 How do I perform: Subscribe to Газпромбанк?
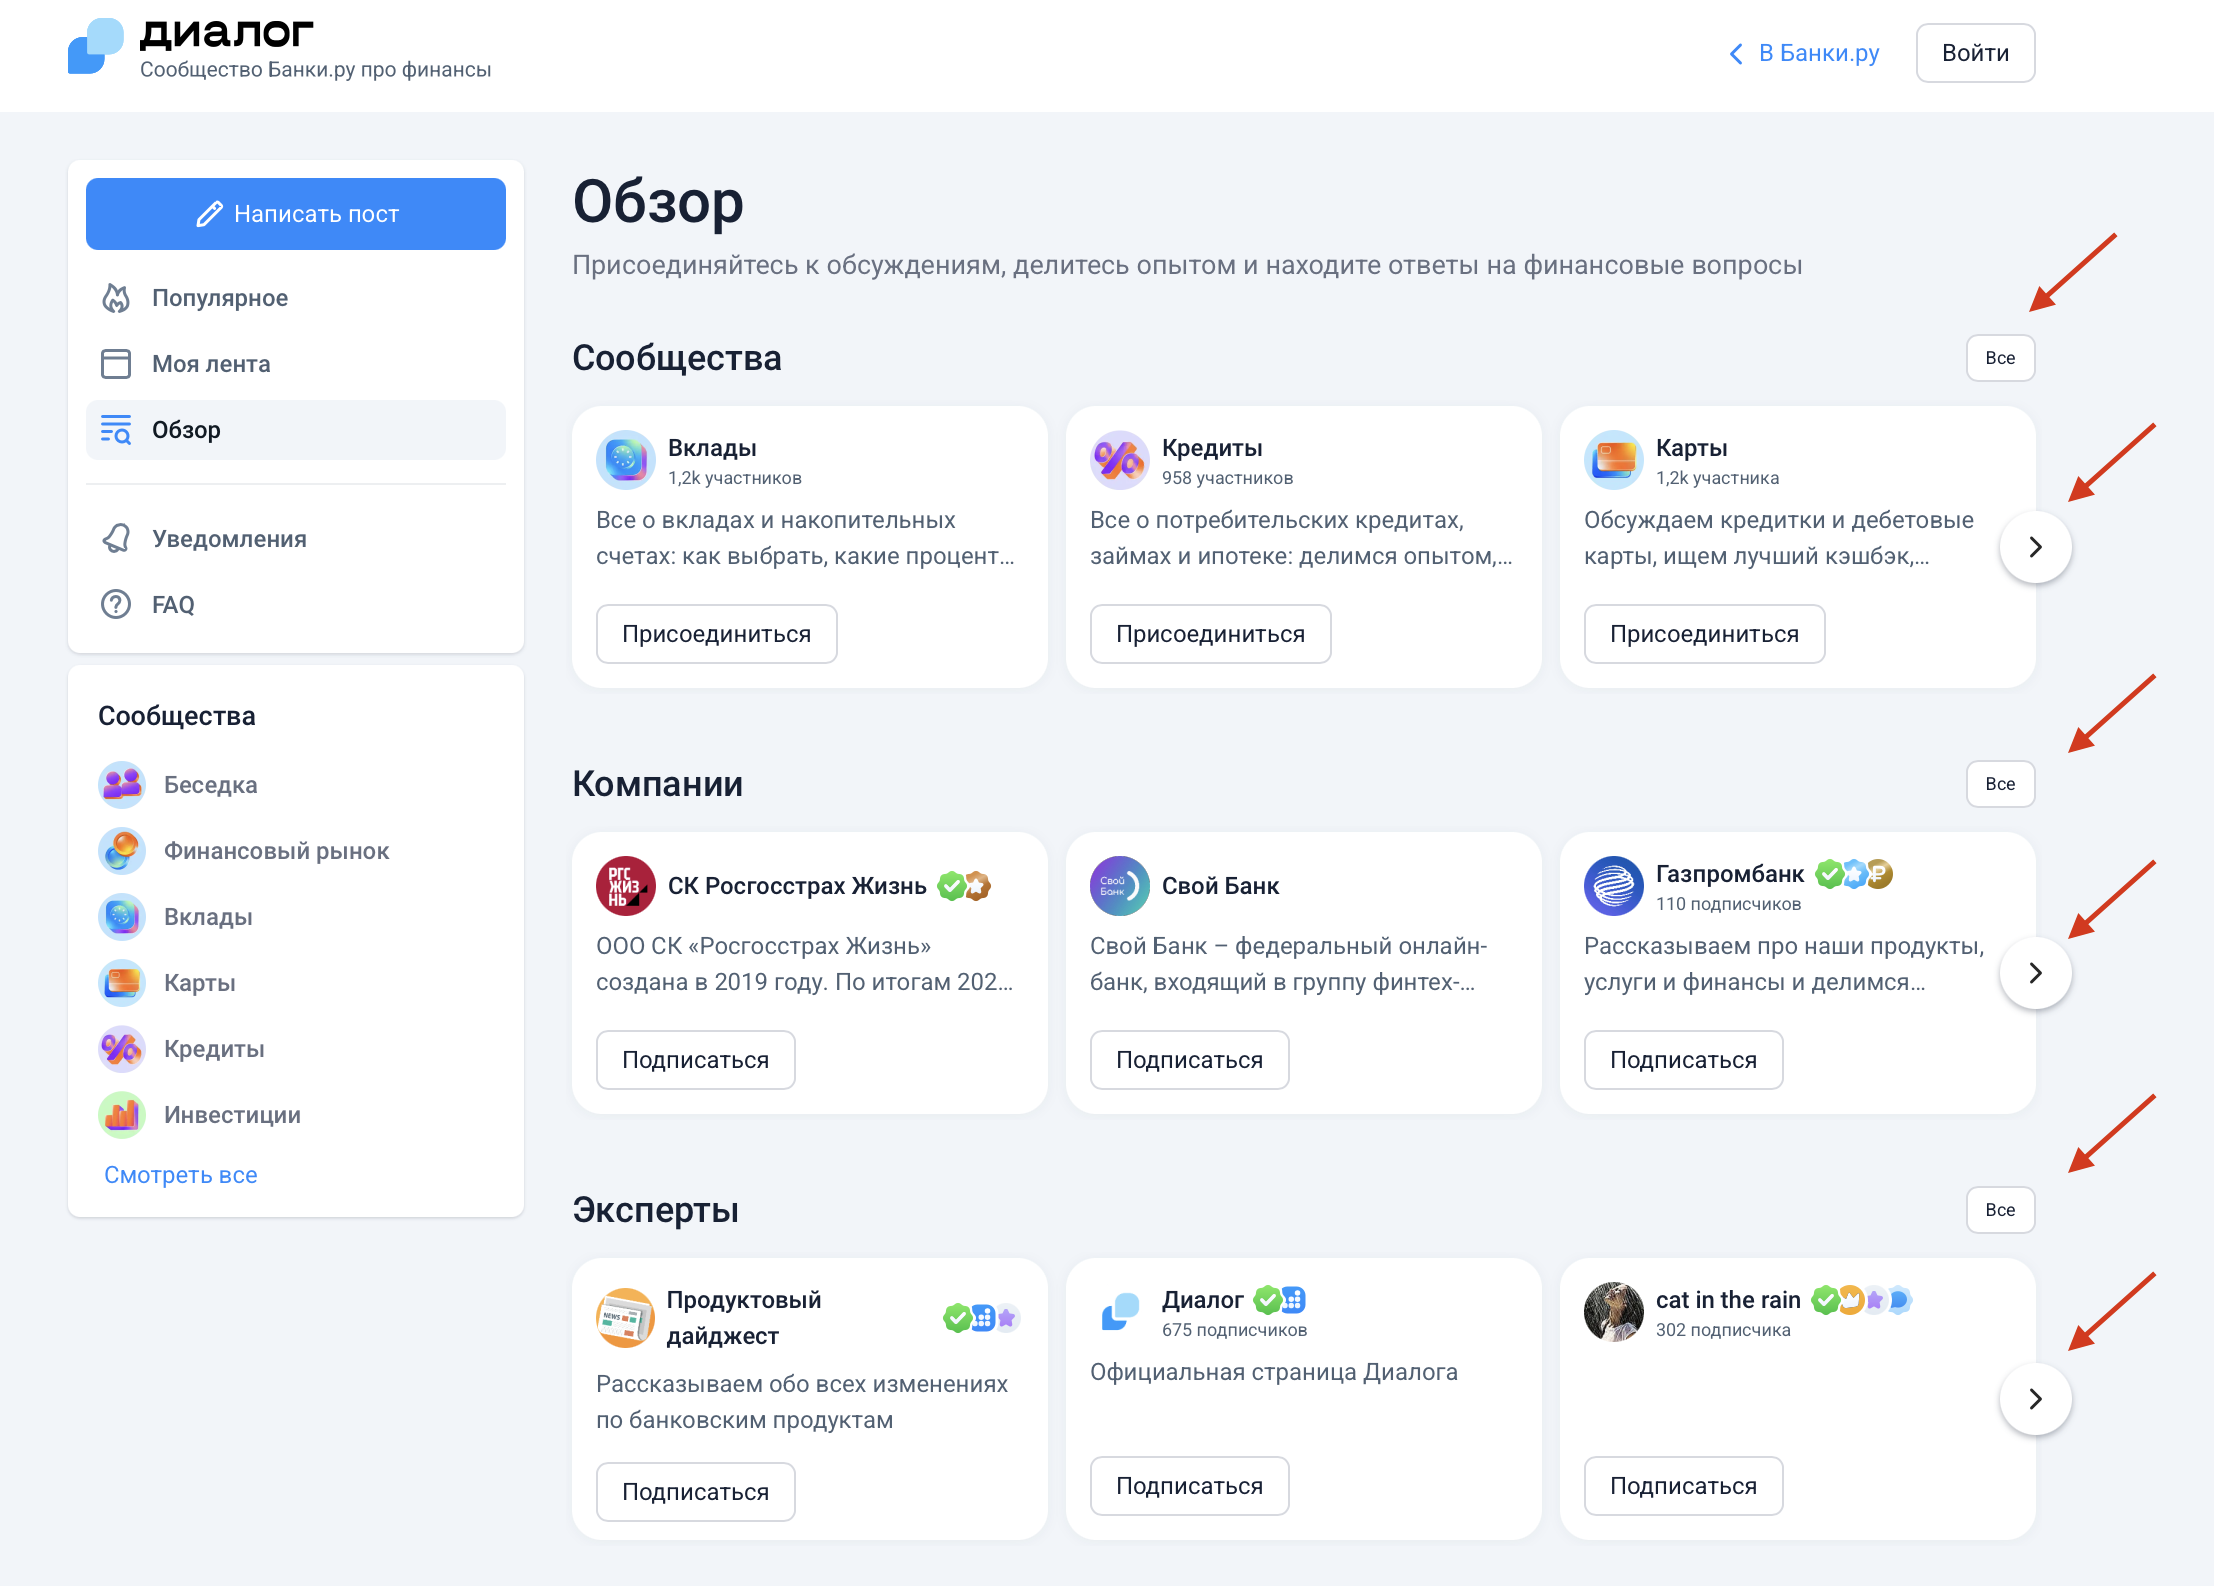coord(1683,1060)
